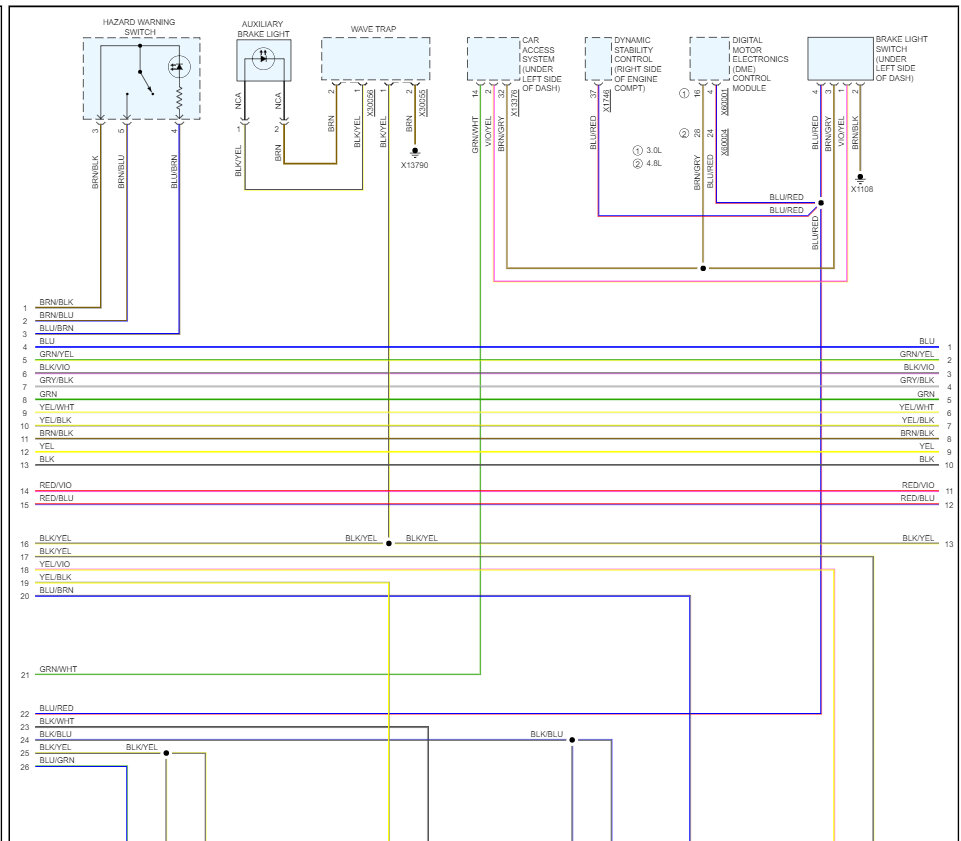
Task: Click connector label X60001
Action: (x=725, y=102)
